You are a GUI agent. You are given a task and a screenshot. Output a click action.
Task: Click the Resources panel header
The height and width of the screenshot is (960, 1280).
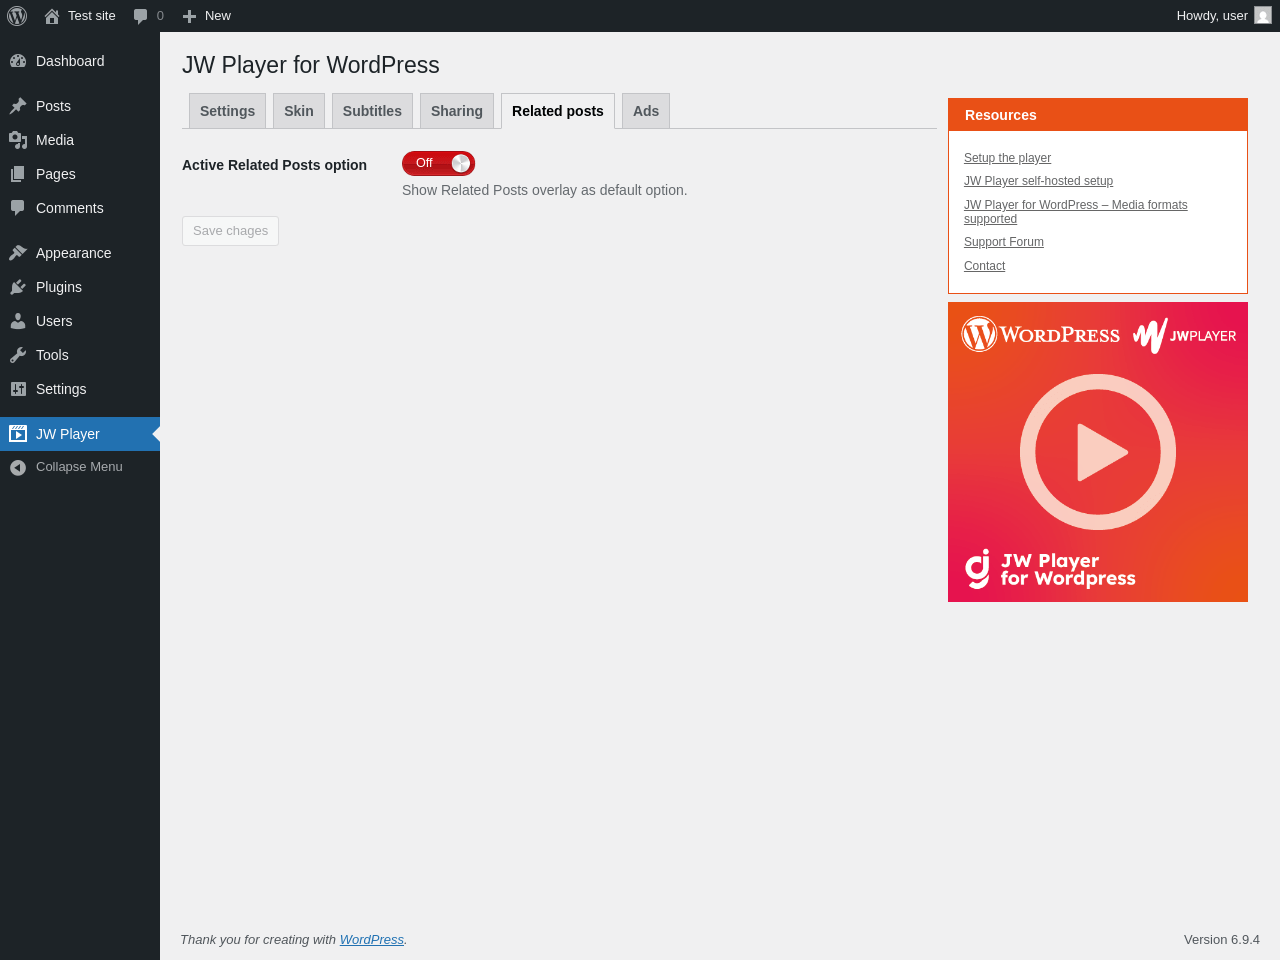(1098, 115)
